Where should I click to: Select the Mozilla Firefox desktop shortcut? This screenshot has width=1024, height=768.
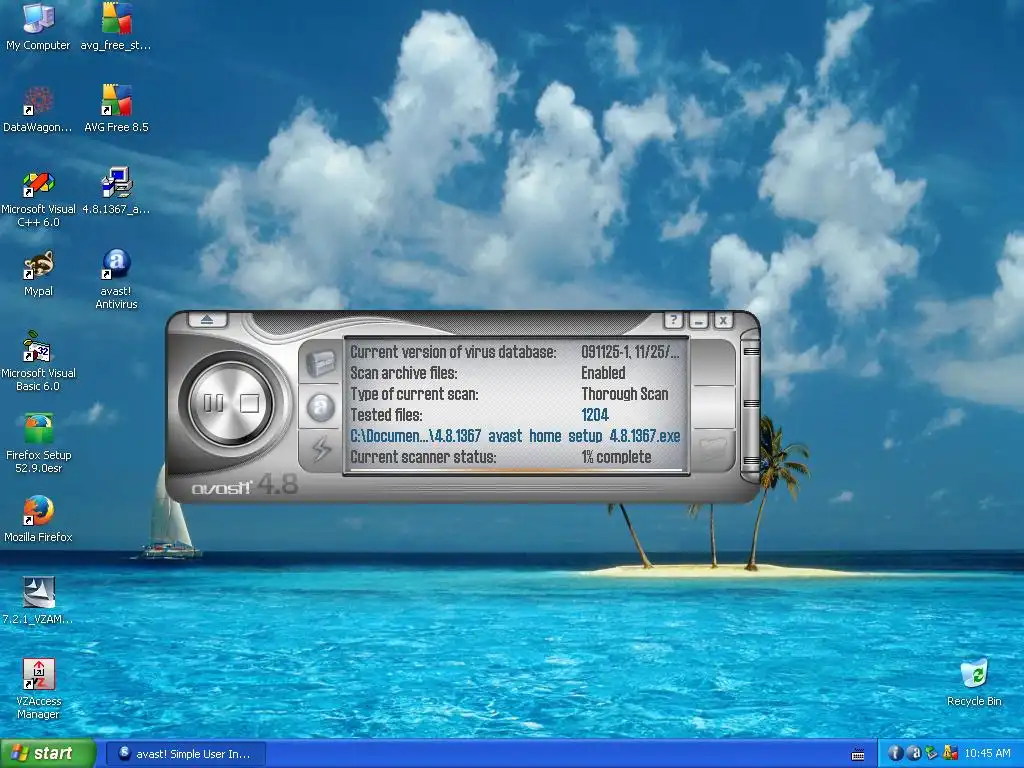[x=38, y=519]
